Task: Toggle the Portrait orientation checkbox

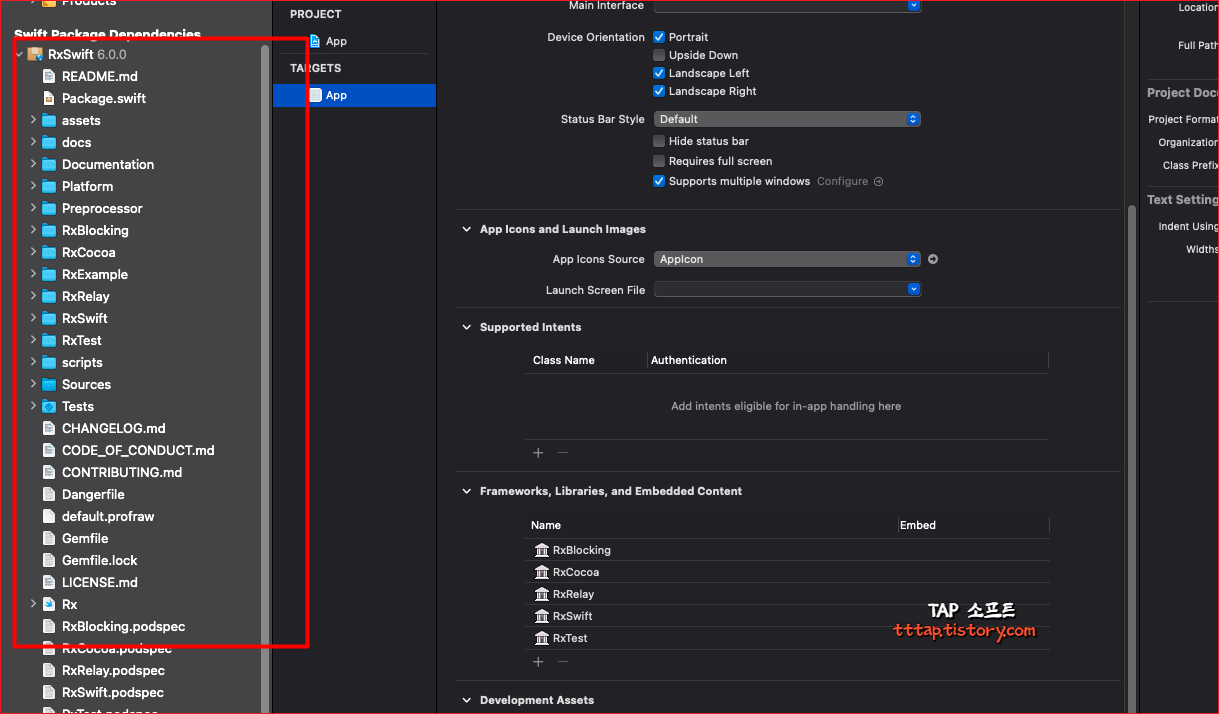Action: point(659,37)
